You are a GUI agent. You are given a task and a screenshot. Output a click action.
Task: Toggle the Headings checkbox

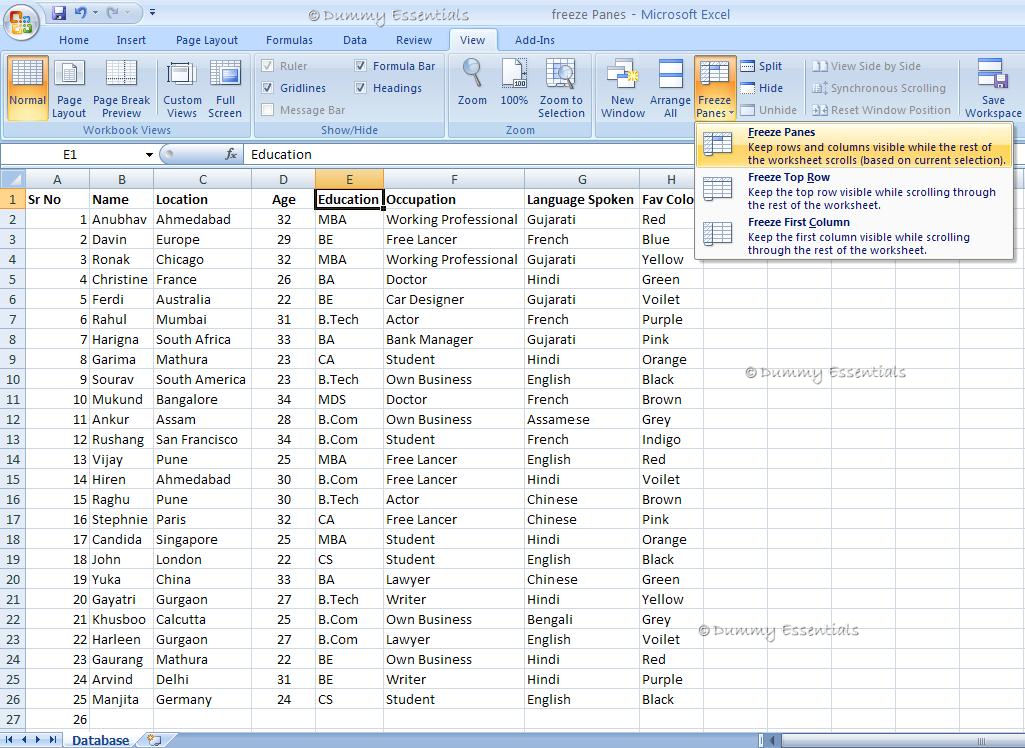pos(360,88)
